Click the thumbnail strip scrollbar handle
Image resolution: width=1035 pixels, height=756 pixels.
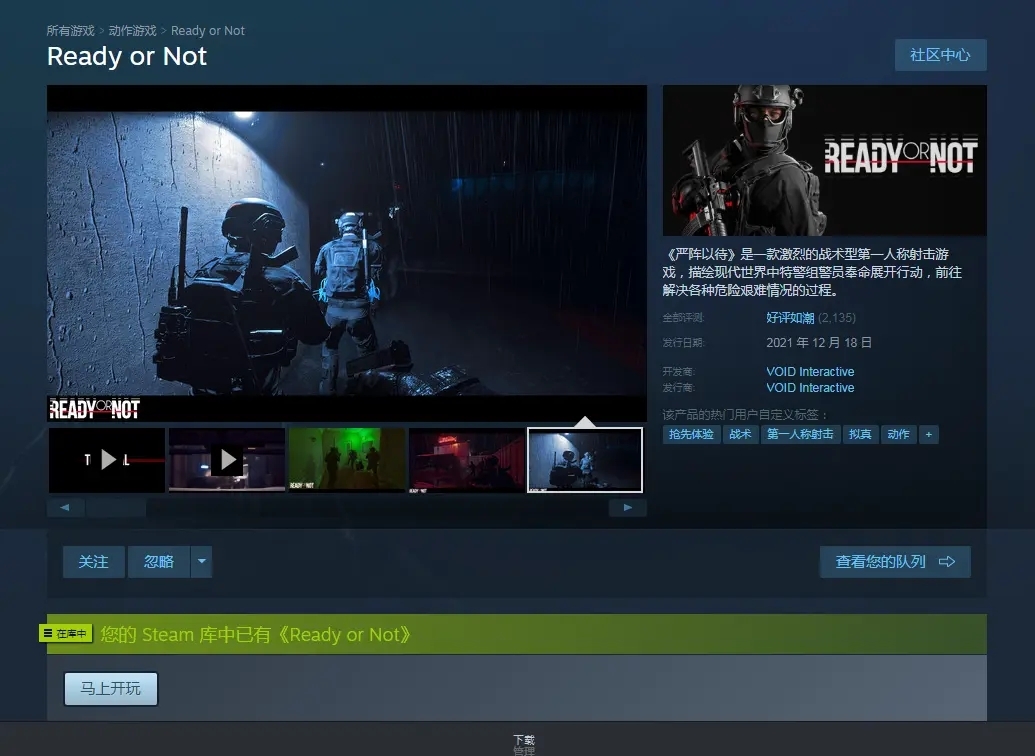click(x=116, y=507)
